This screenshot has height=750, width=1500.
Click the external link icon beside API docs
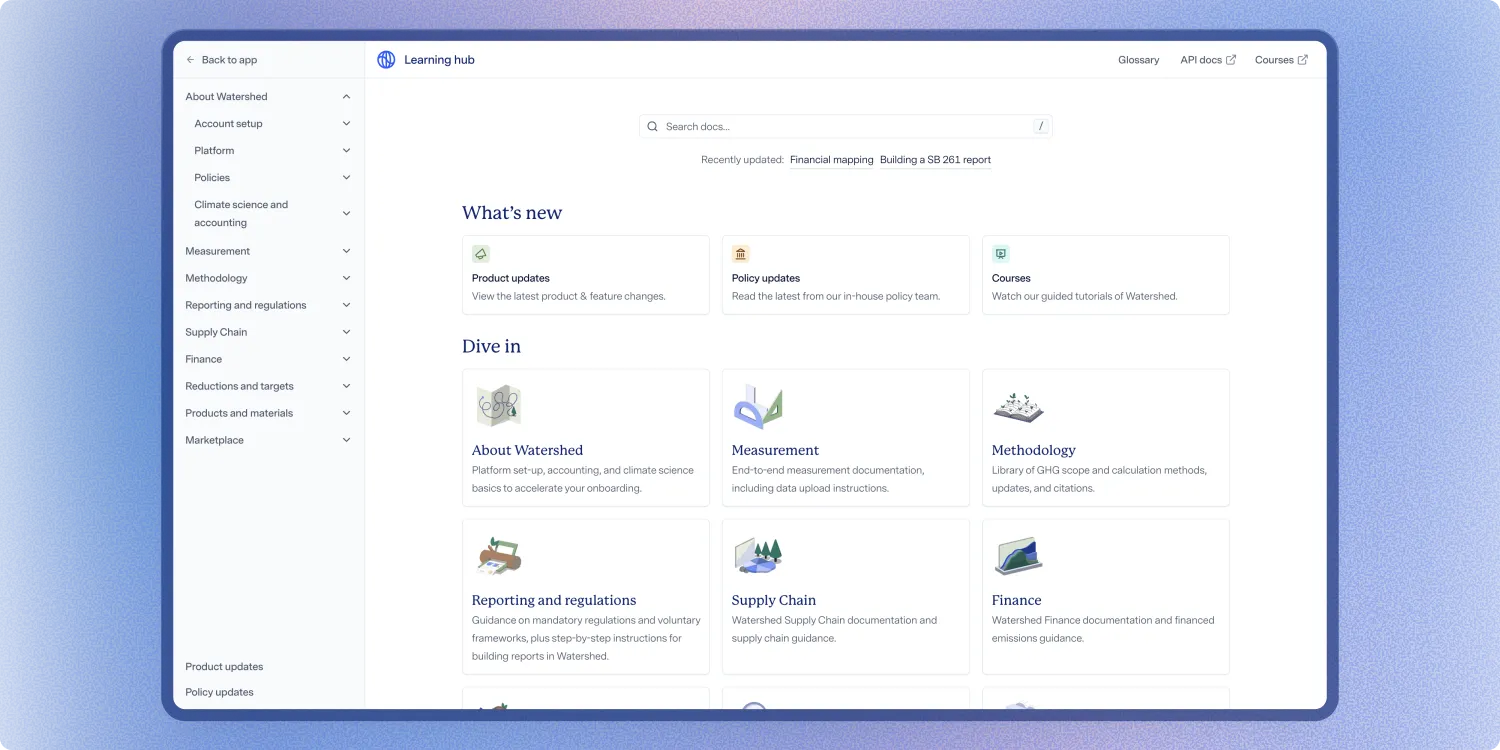1230,59
